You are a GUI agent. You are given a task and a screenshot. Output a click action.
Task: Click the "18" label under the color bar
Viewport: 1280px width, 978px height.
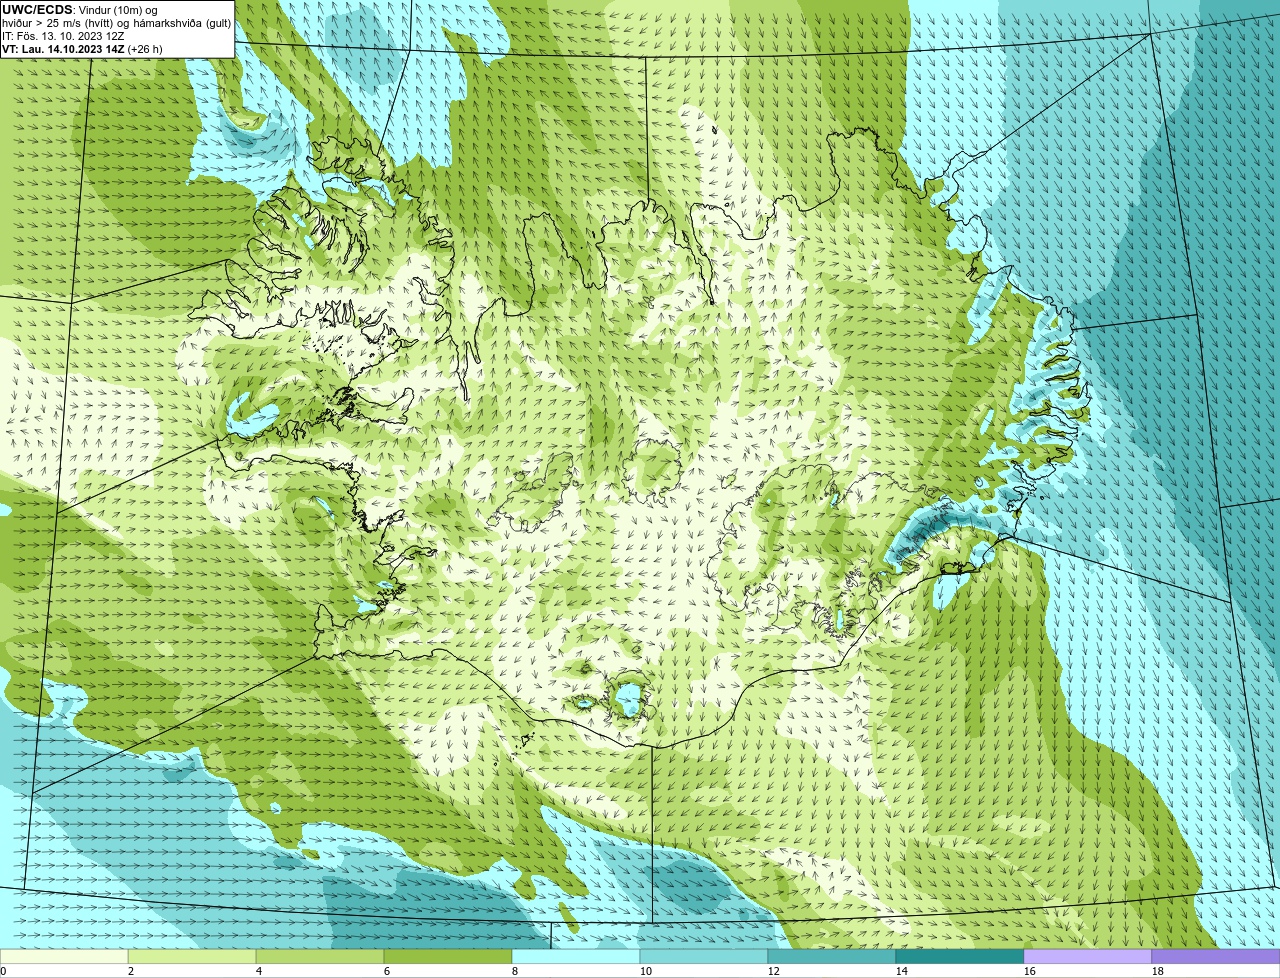point(1158,971)
